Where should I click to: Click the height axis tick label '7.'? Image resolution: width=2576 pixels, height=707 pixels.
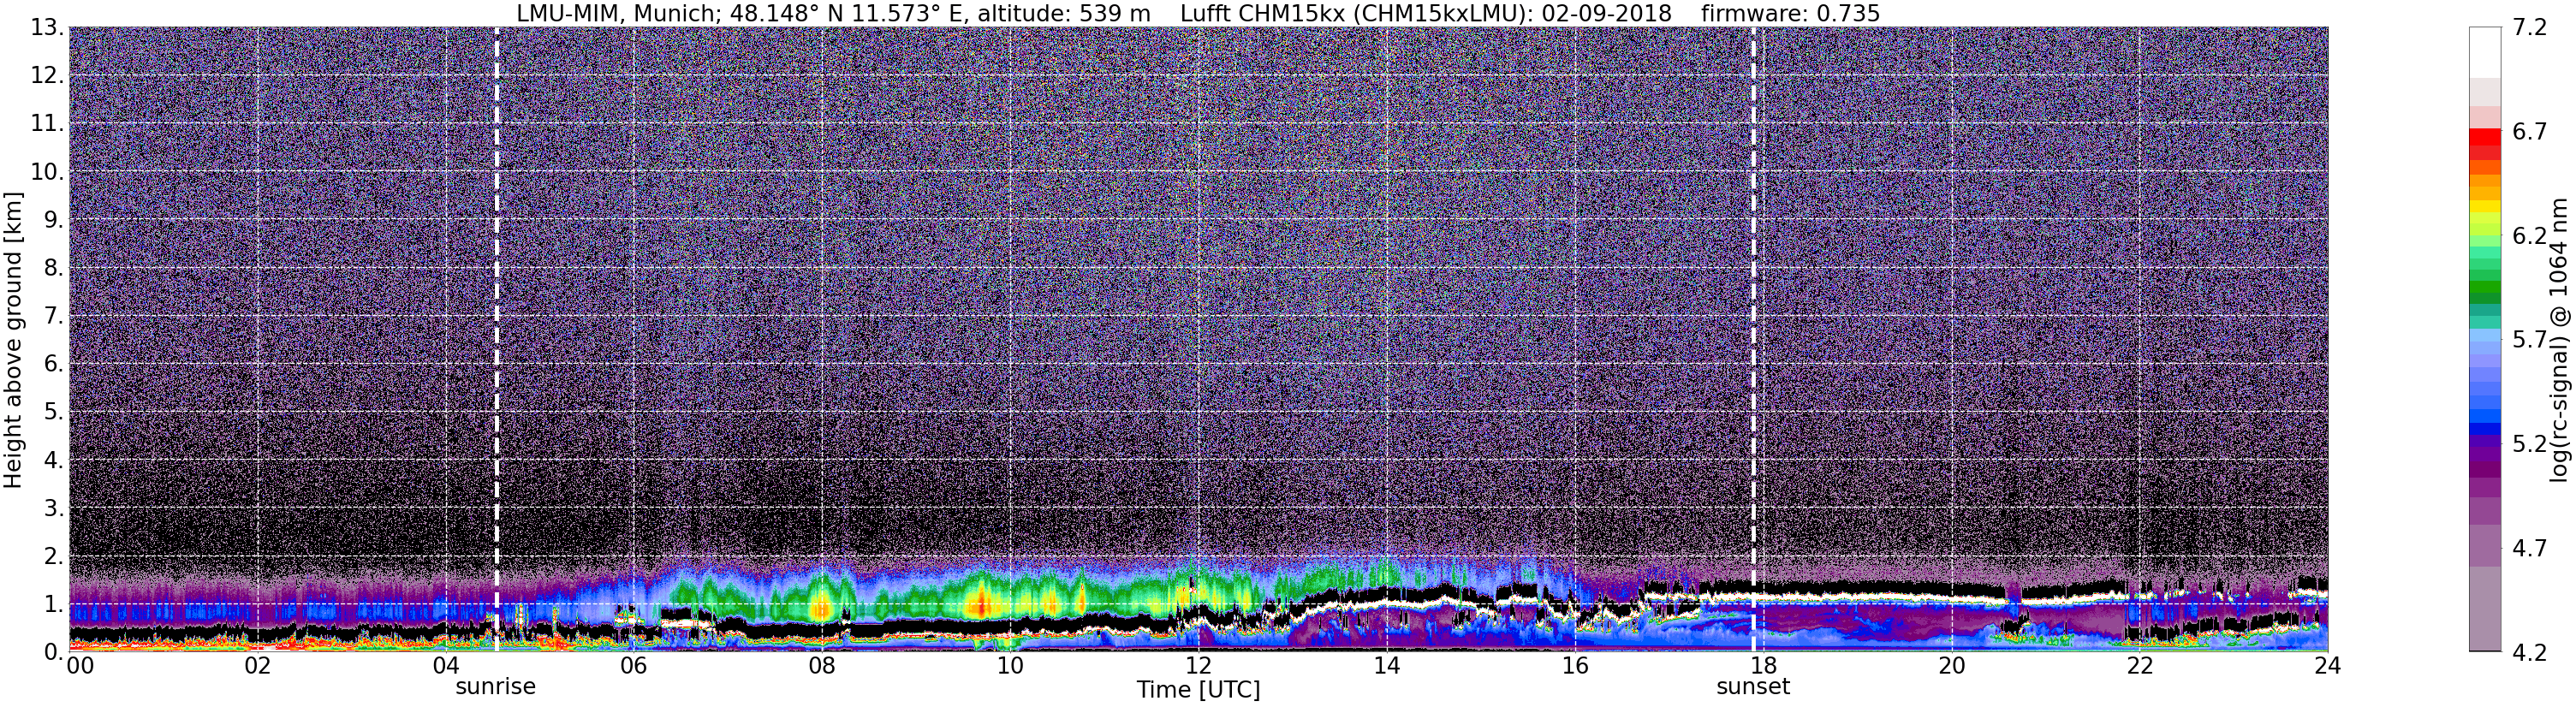click(53, 316)
